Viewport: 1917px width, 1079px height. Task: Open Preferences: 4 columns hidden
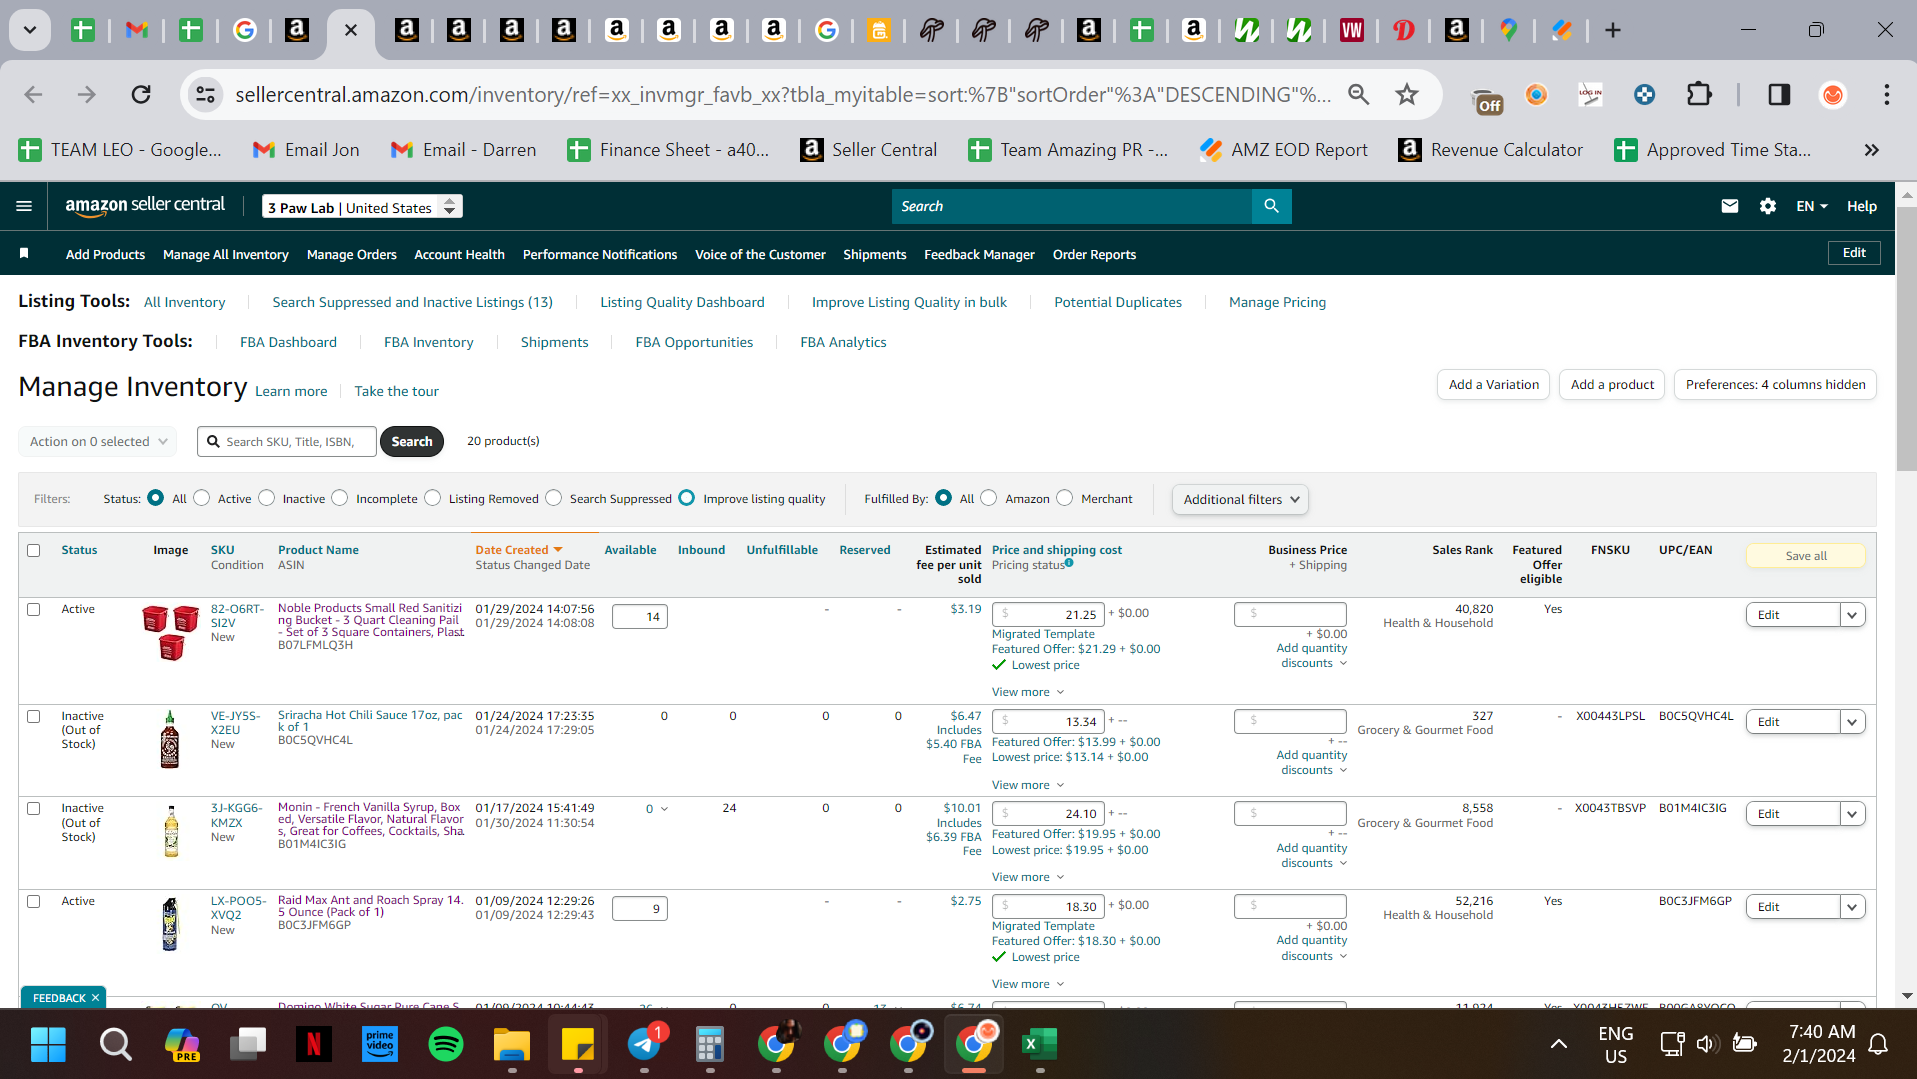point(1775,385)
